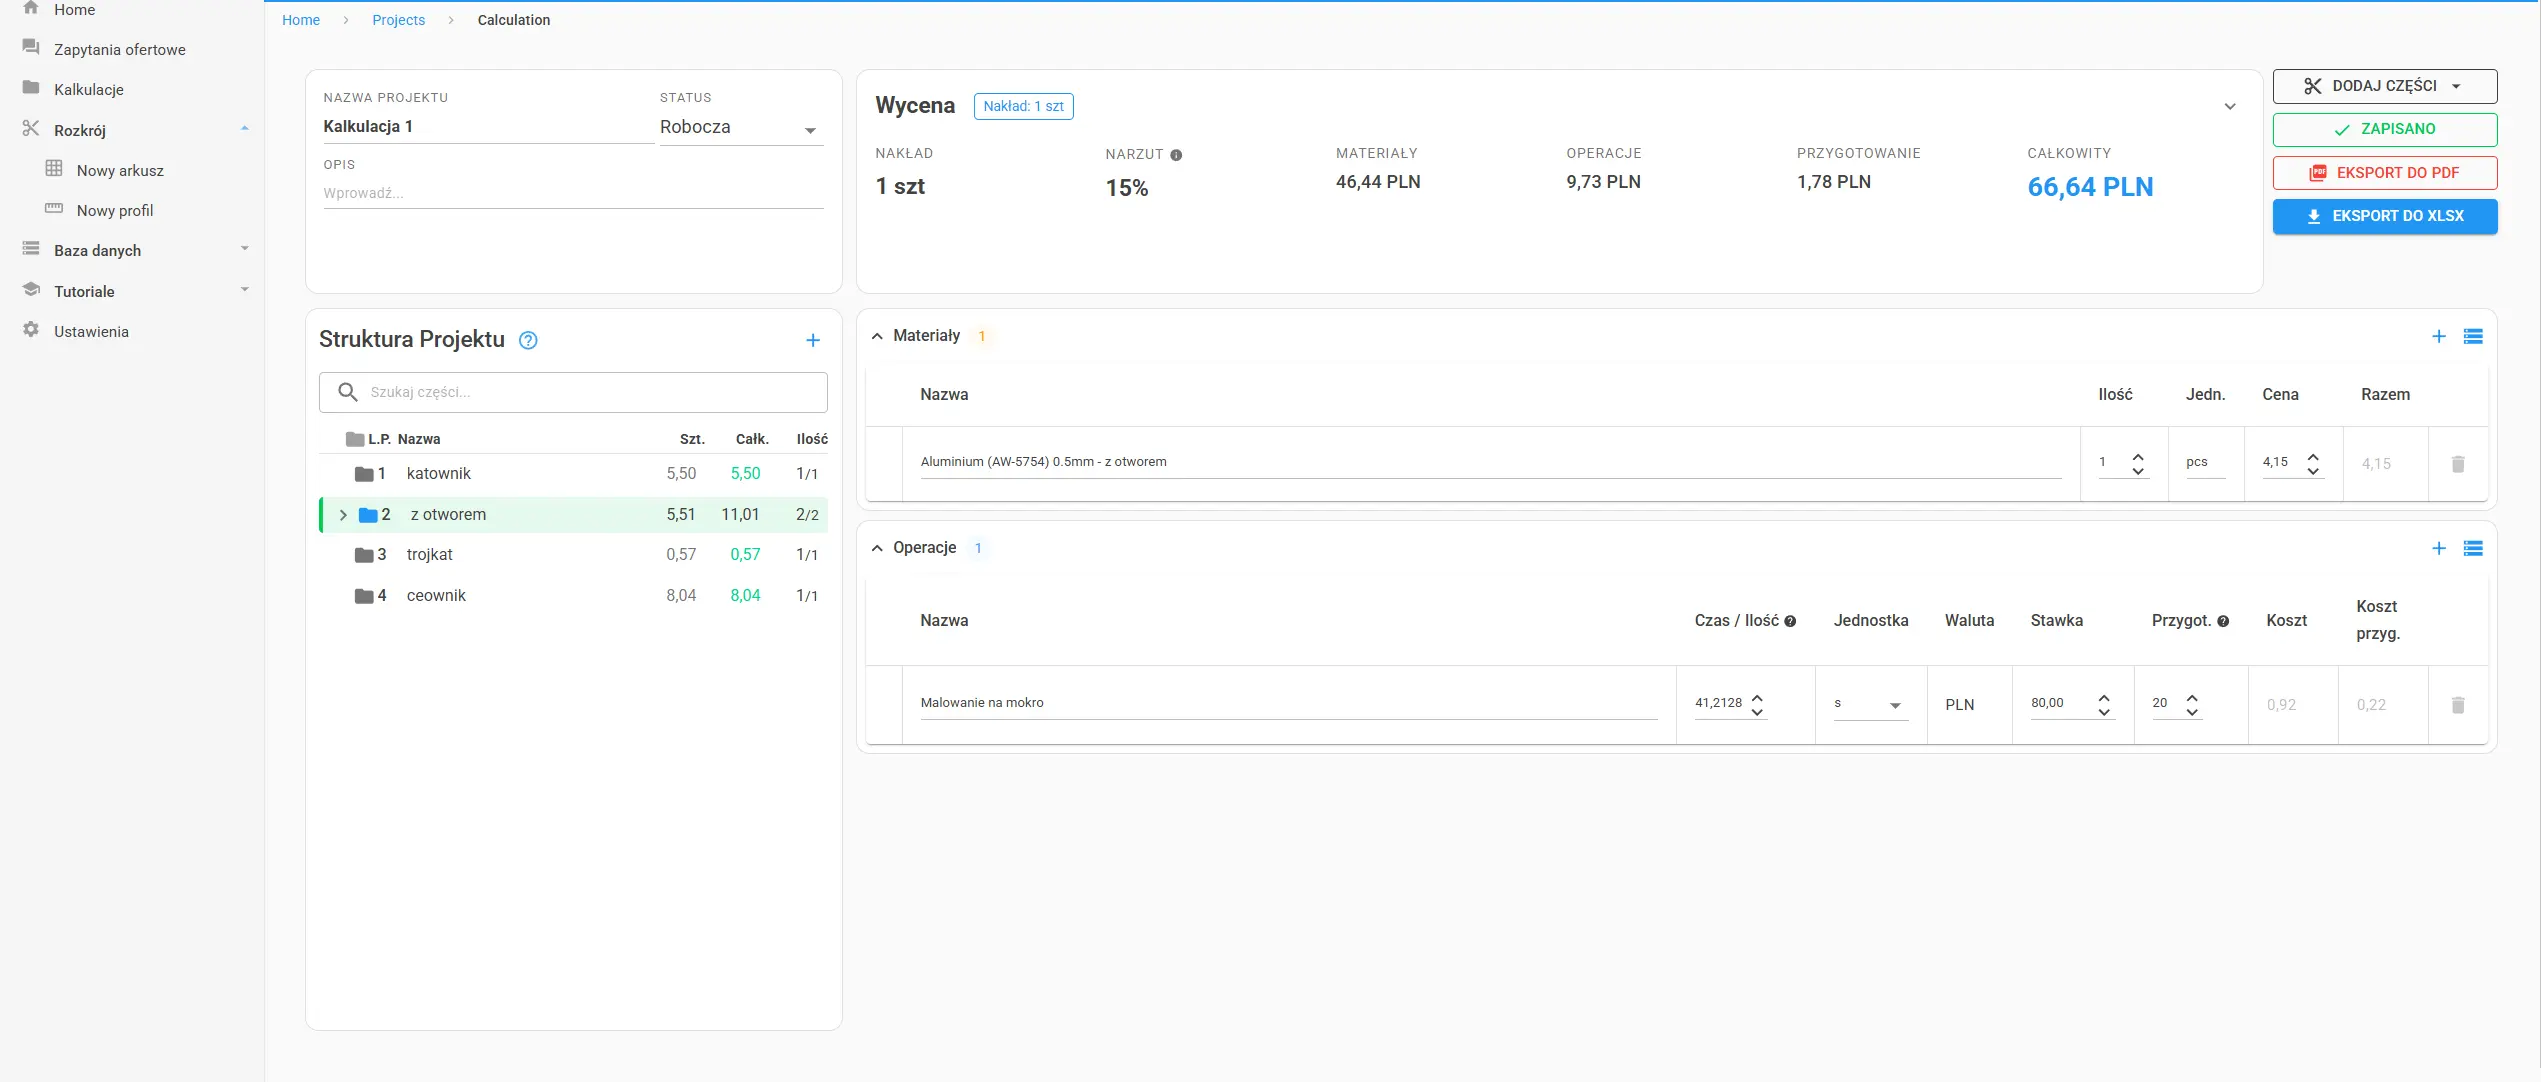Open list icon in Operacje section
This screenshot has height=1082, width=2541.
tap(2473, 549)
